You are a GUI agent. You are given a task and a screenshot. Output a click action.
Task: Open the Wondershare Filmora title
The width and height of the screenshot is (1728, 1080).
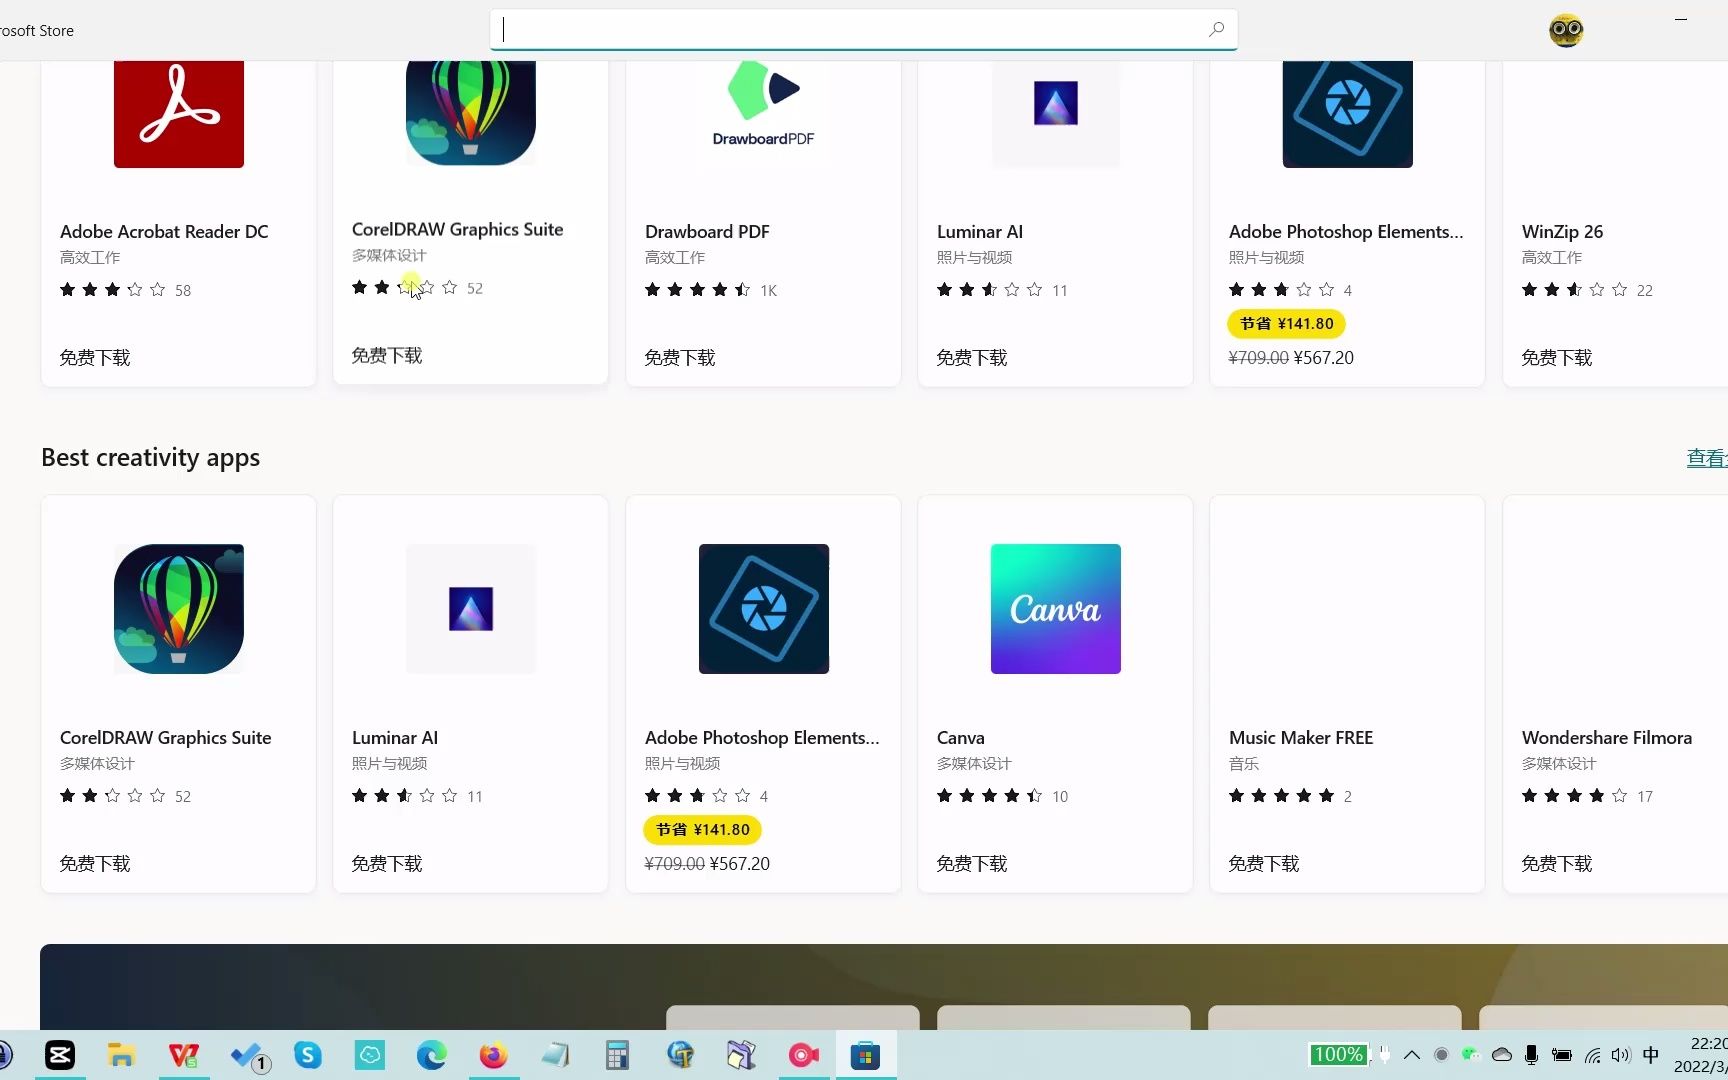coord(1607,738)
